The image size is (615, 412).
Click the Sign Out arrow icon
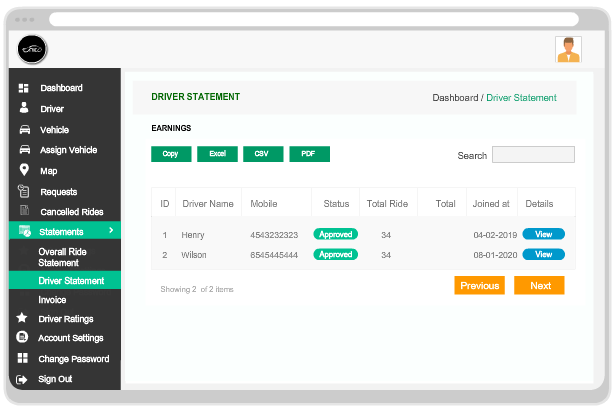click(22, 379)
